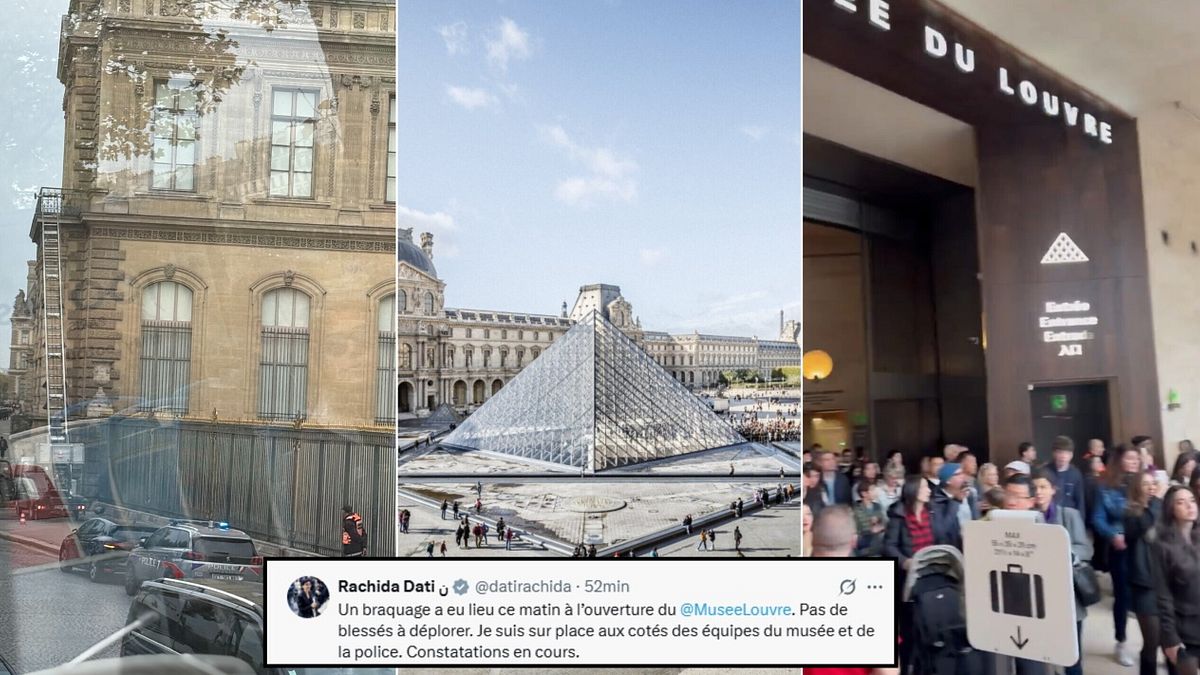The width and height of the screenshot is (1200, 675).
Task: Open the tweet's three-dots more menu
Action: point(875,587)
